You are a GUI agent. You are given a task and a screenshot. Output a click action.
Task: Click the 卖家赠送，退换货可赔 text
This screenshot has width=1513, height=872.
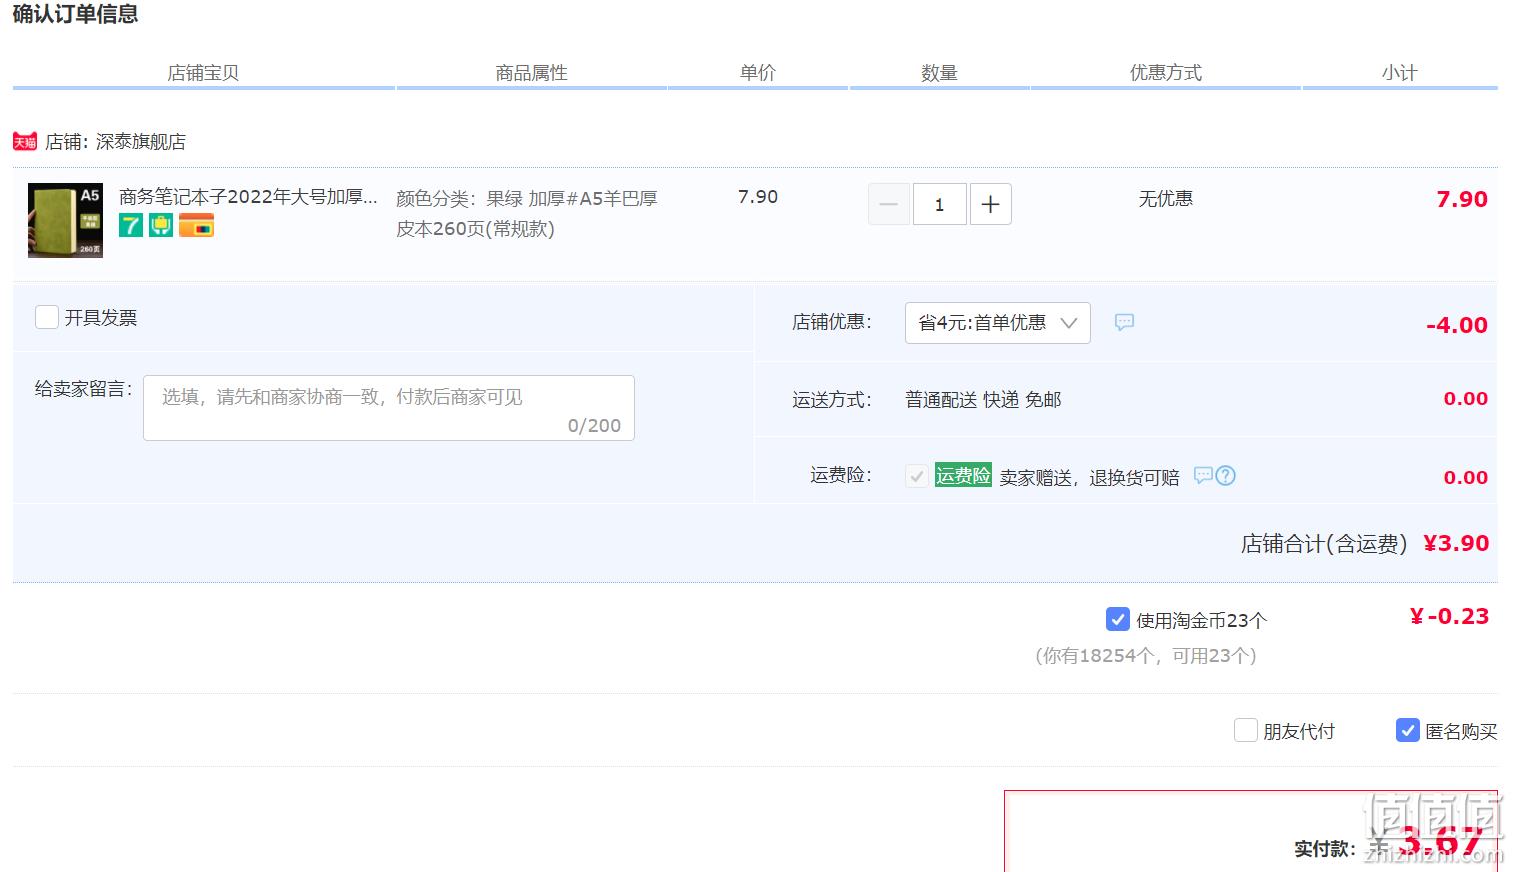click(x=1089, y=477)
